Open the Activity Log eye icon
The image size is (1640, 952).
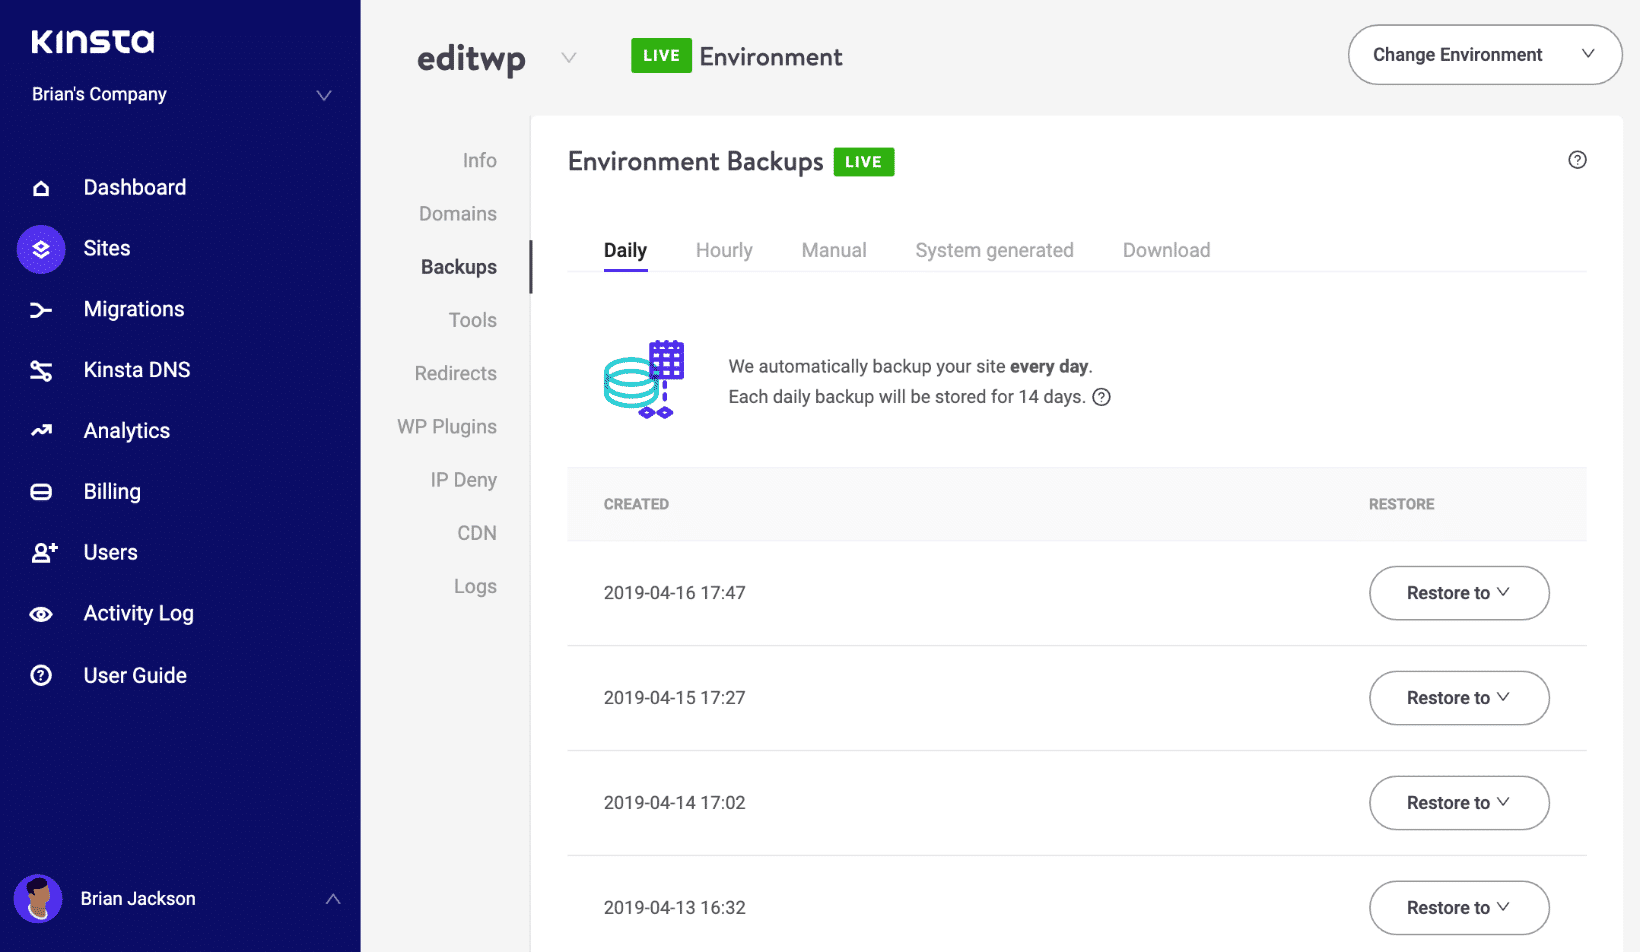point(40,613)
